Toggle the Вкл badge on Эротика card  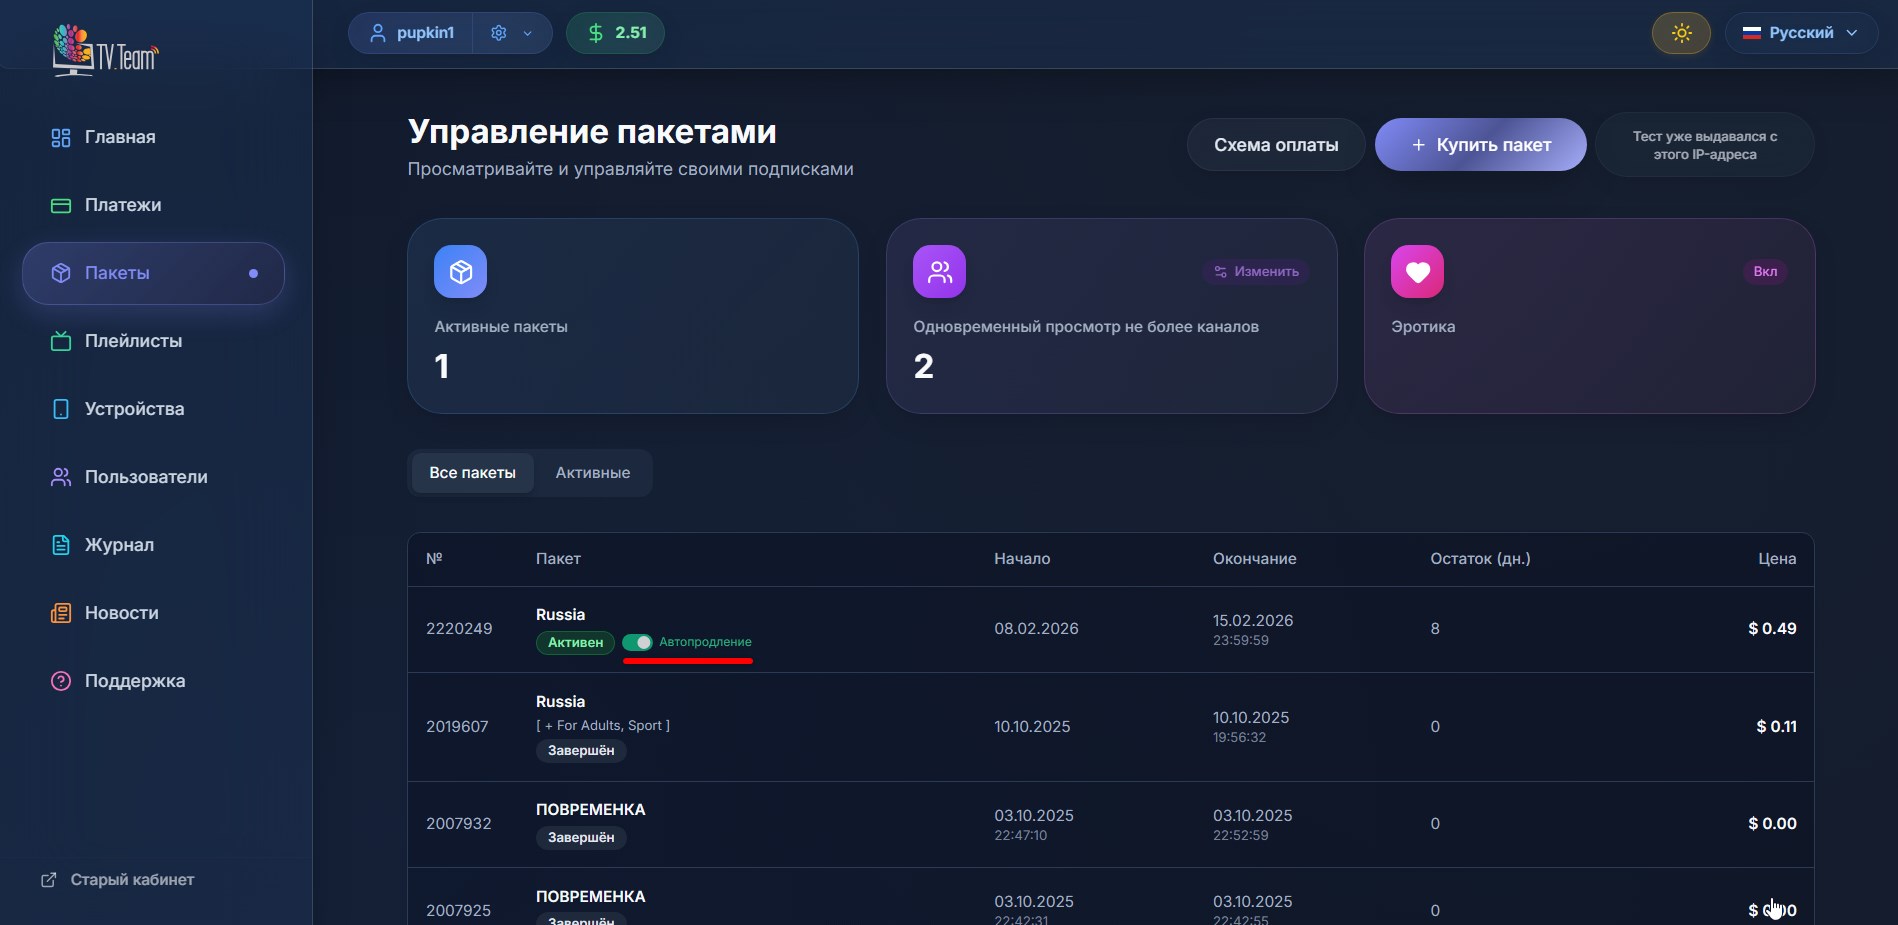point(1765,272)
